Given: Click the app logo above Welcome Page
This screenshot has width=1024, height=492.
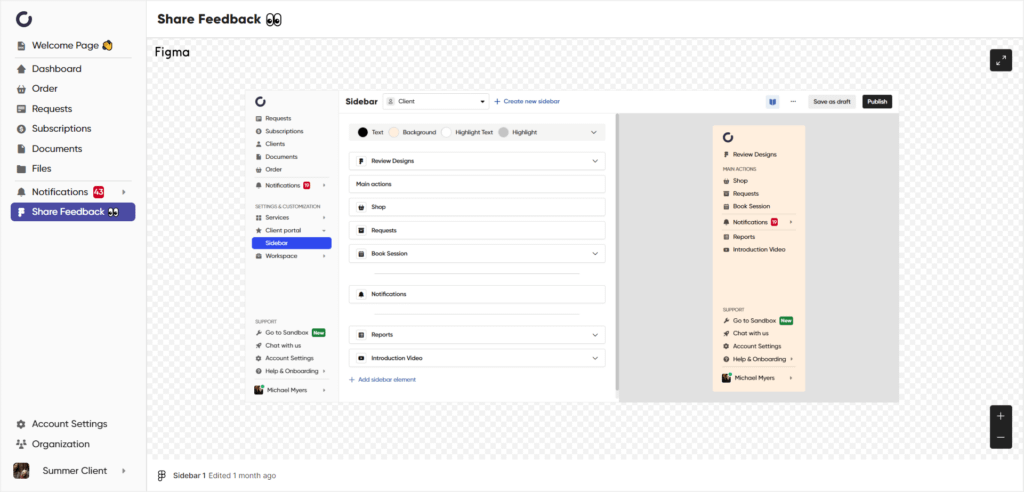Looking at the screenshot, I should (x=24, y=20).
